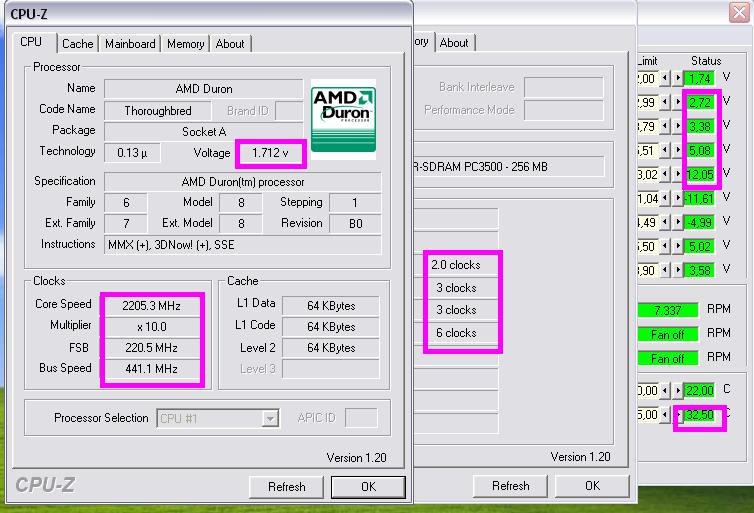The image size is (754, 513).
Task: Click left limit arrow in 2,72 V row
Action: 665,102
